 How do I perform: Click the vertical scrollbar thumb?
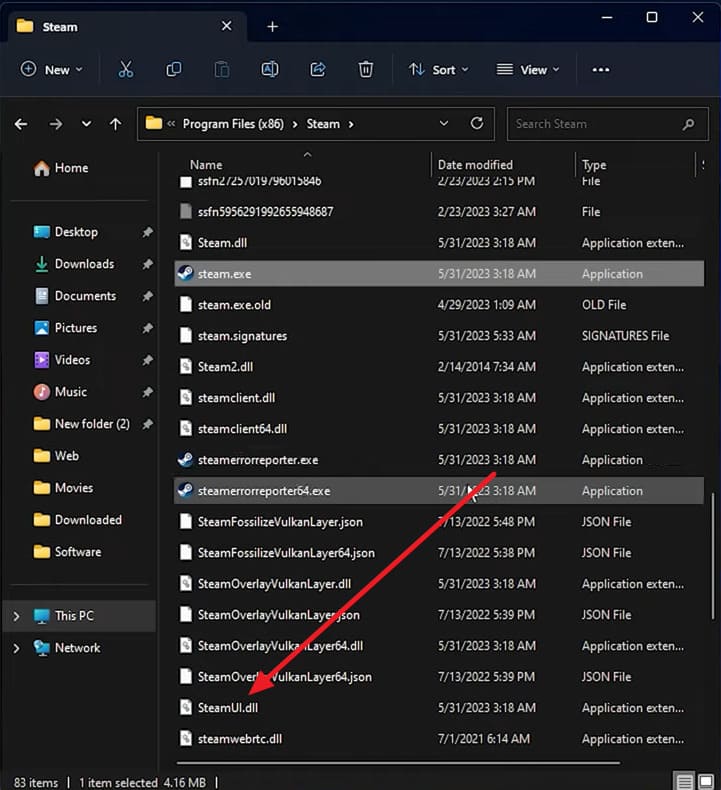[x=713, y=557]
